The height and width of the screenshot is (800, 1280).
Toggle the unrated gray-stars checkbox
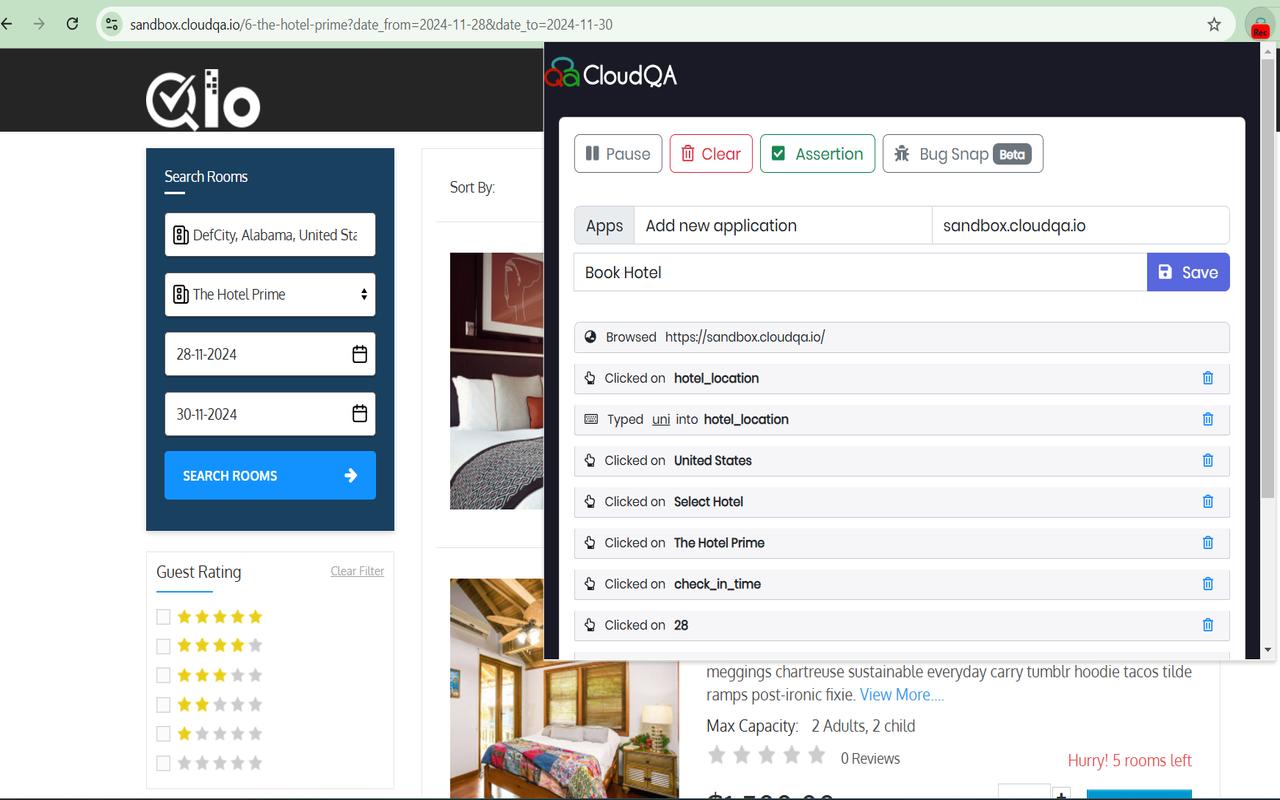tap(163, 762)
